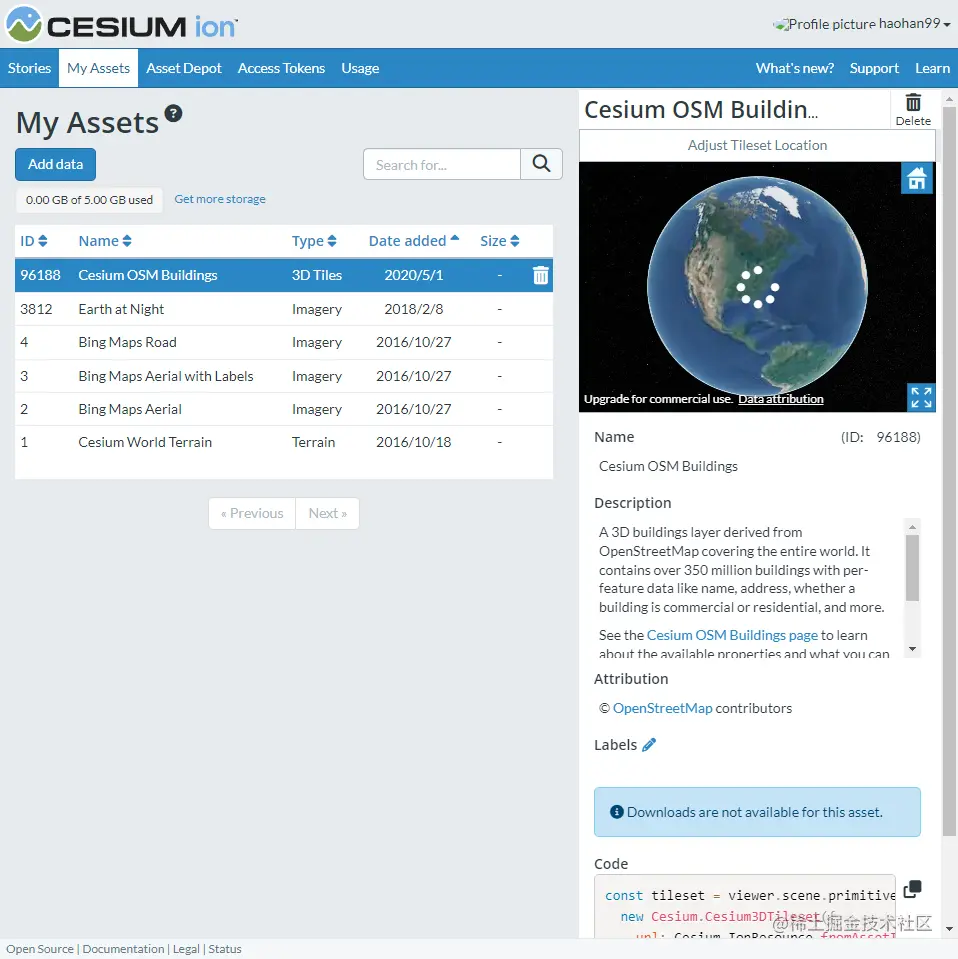Select the Cesium OSM Buildings row
958x959 pixels.
coord(284,275)
